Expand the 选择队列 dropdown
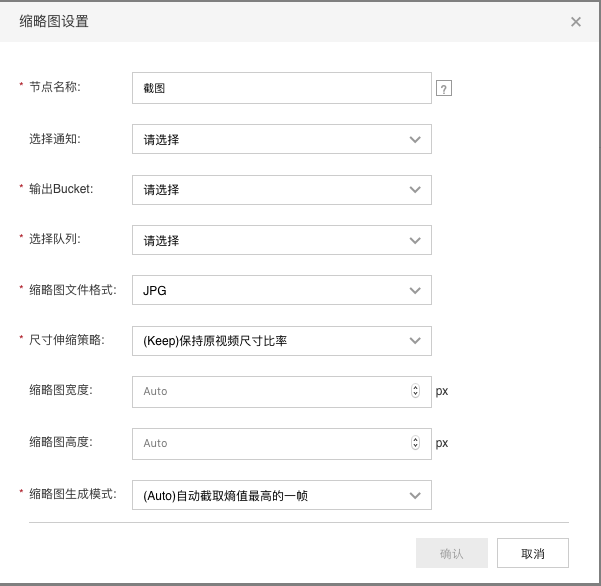The image size is (601, 586). coord(282,240)
